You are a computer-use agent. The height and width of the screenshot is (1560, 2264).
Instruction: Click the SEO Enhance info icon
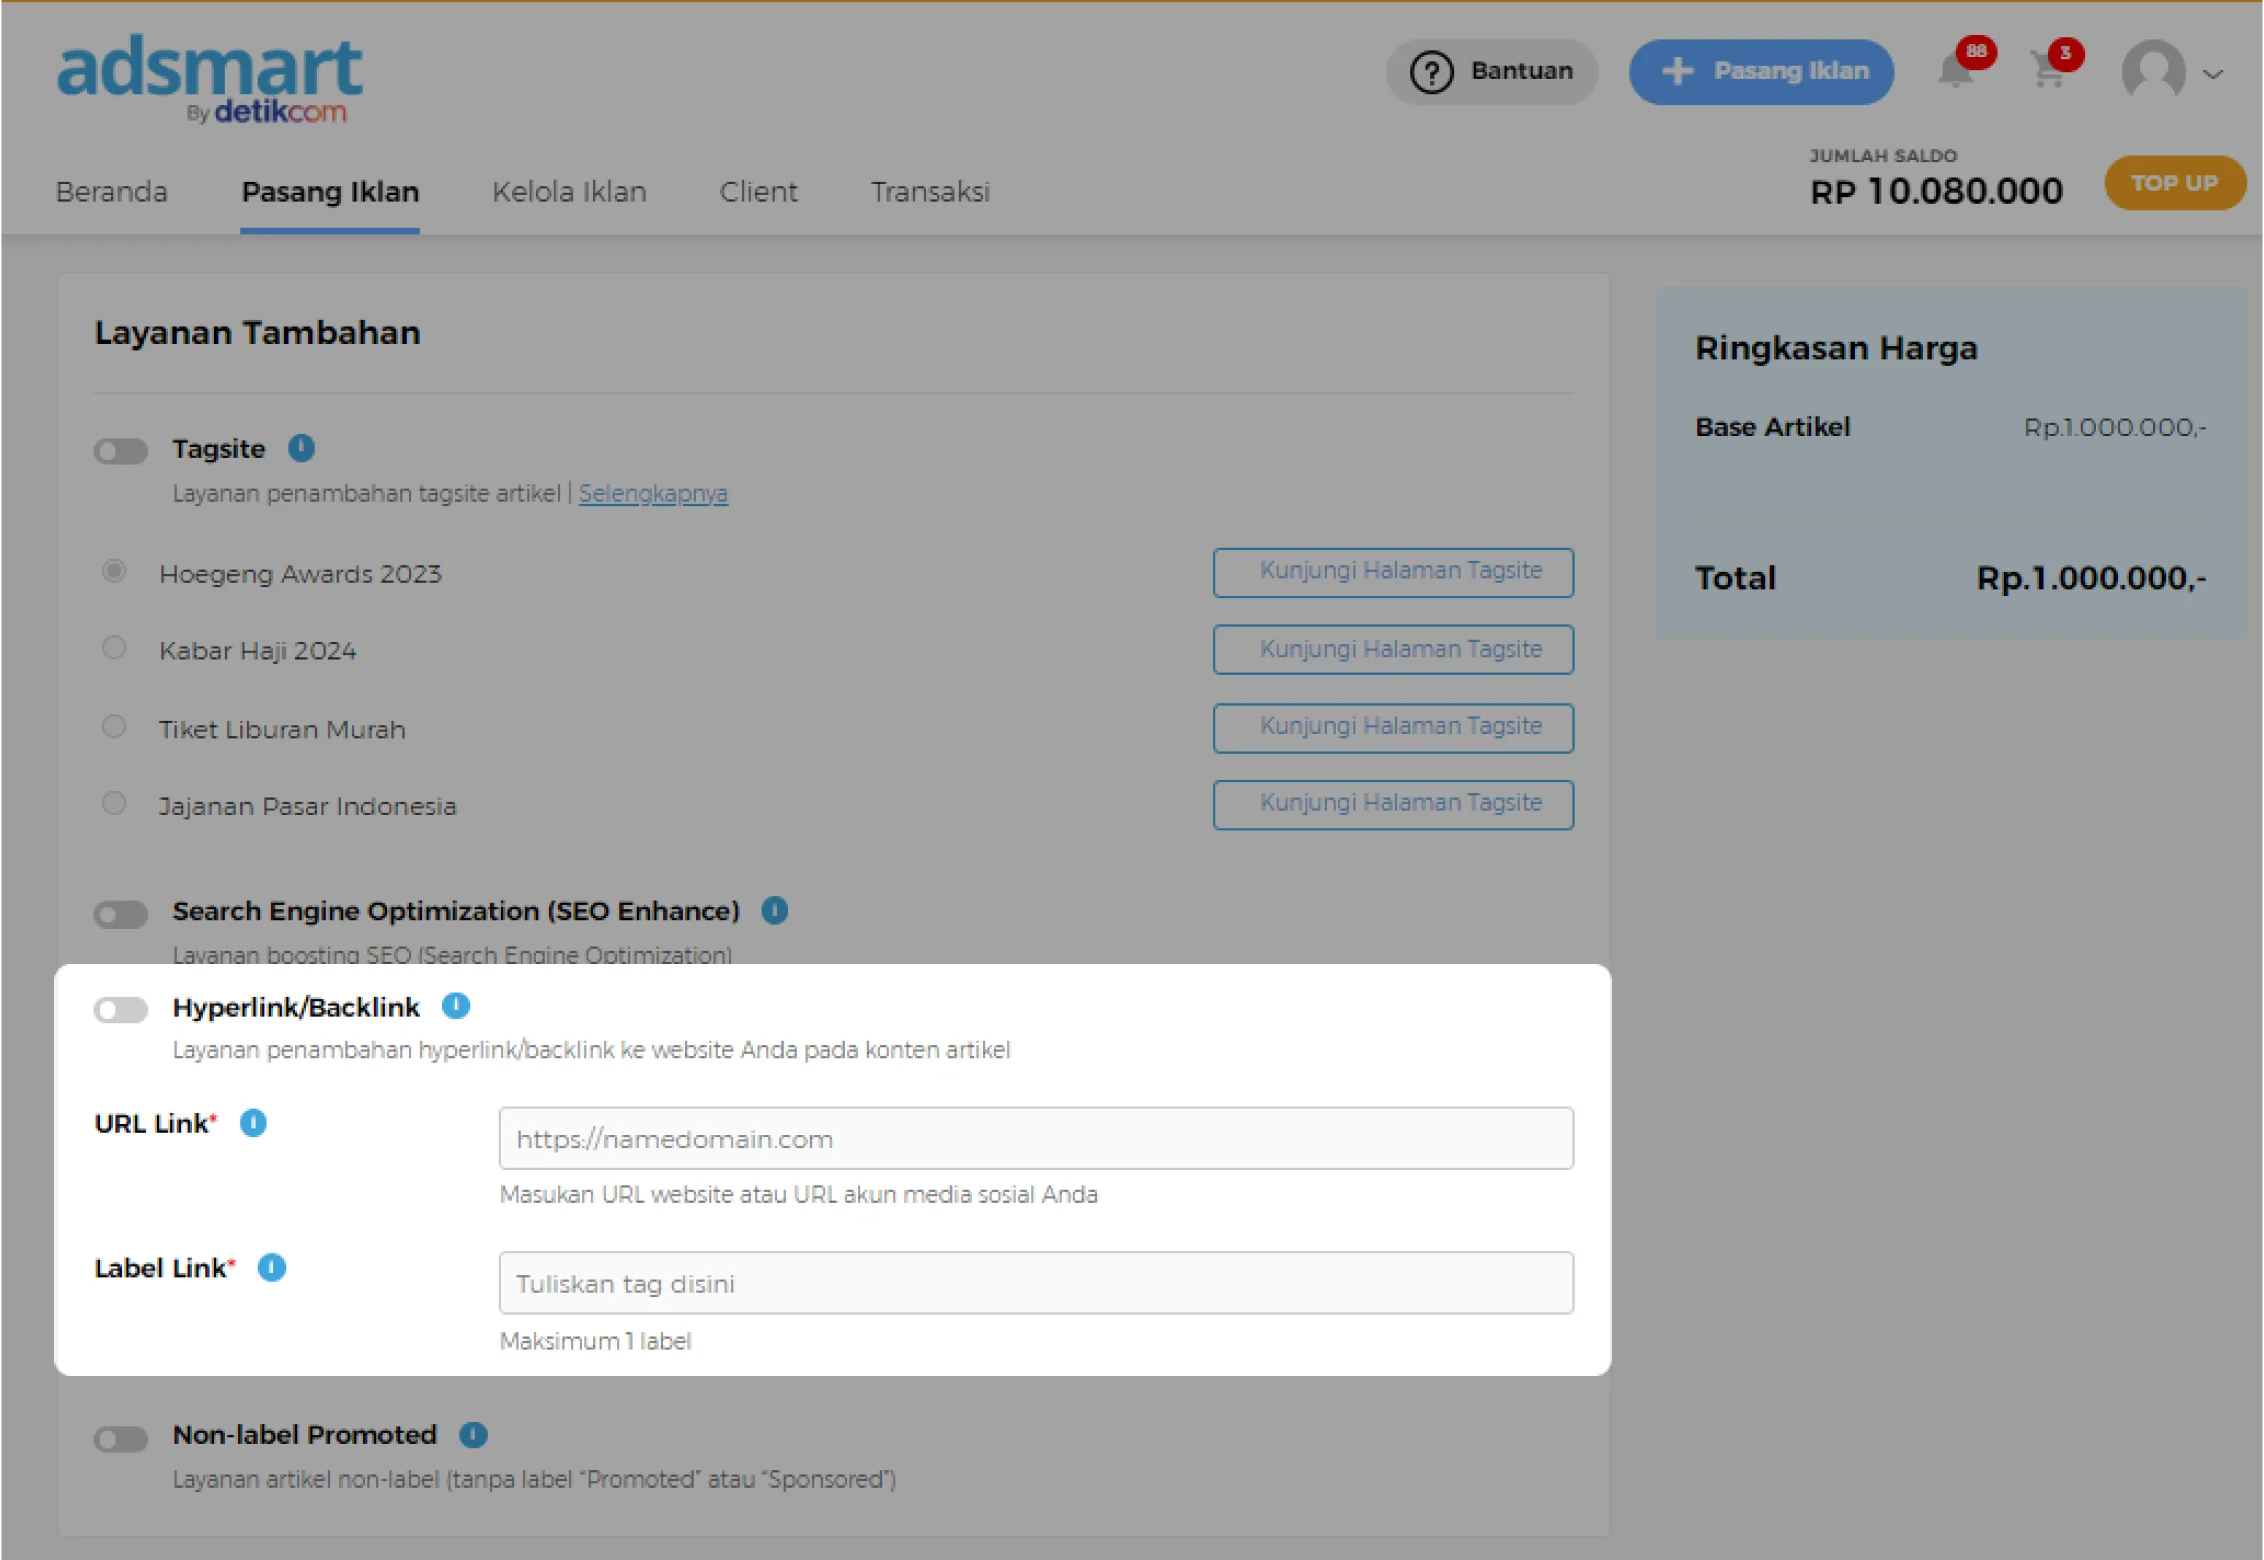click(x=775, y=910)
